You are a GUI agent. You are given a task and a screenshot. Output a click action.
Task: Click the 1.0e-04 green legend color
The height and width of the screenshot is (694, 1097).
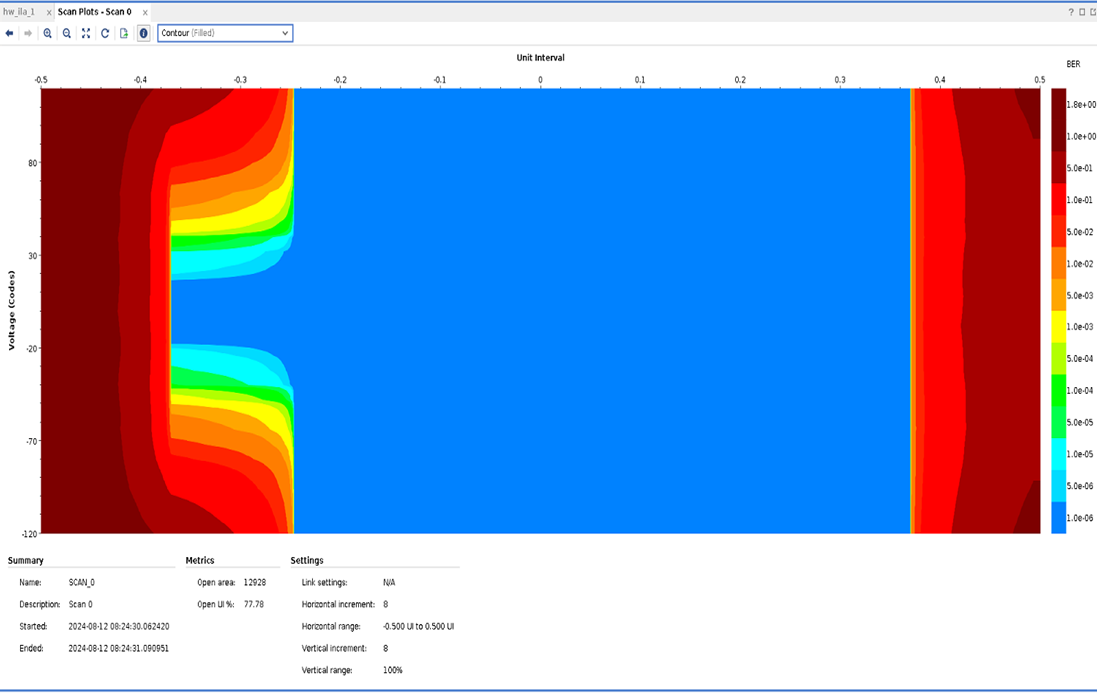(x=1058, y=390)
